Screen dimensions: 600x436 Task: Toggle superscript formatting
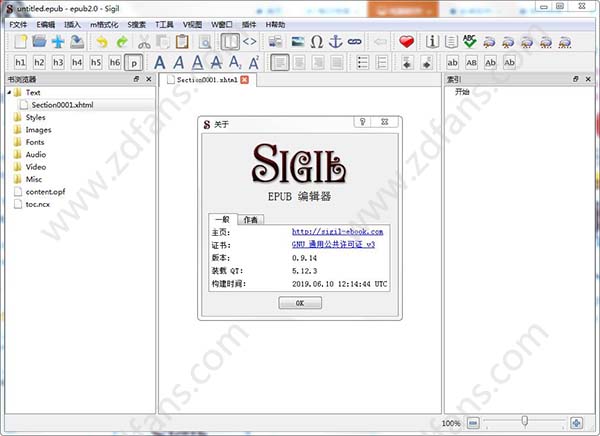254,62
